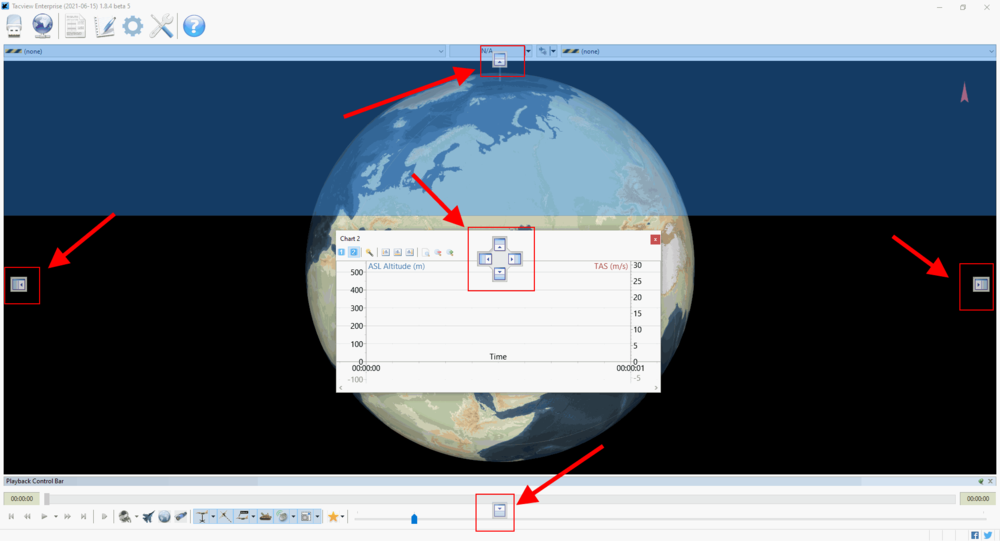
Task: Fast forward the playback
Action: click(67, 516)
